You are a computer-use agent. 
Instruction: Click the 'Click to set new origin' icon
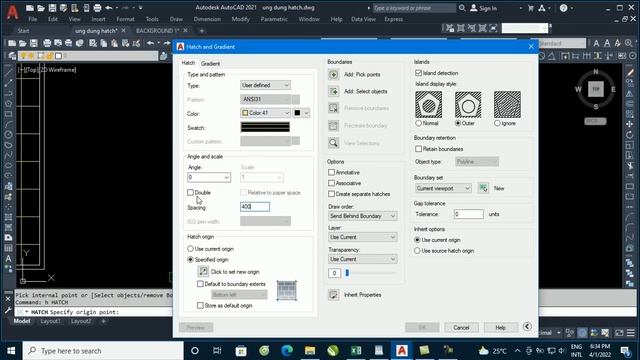click(203, 271)
